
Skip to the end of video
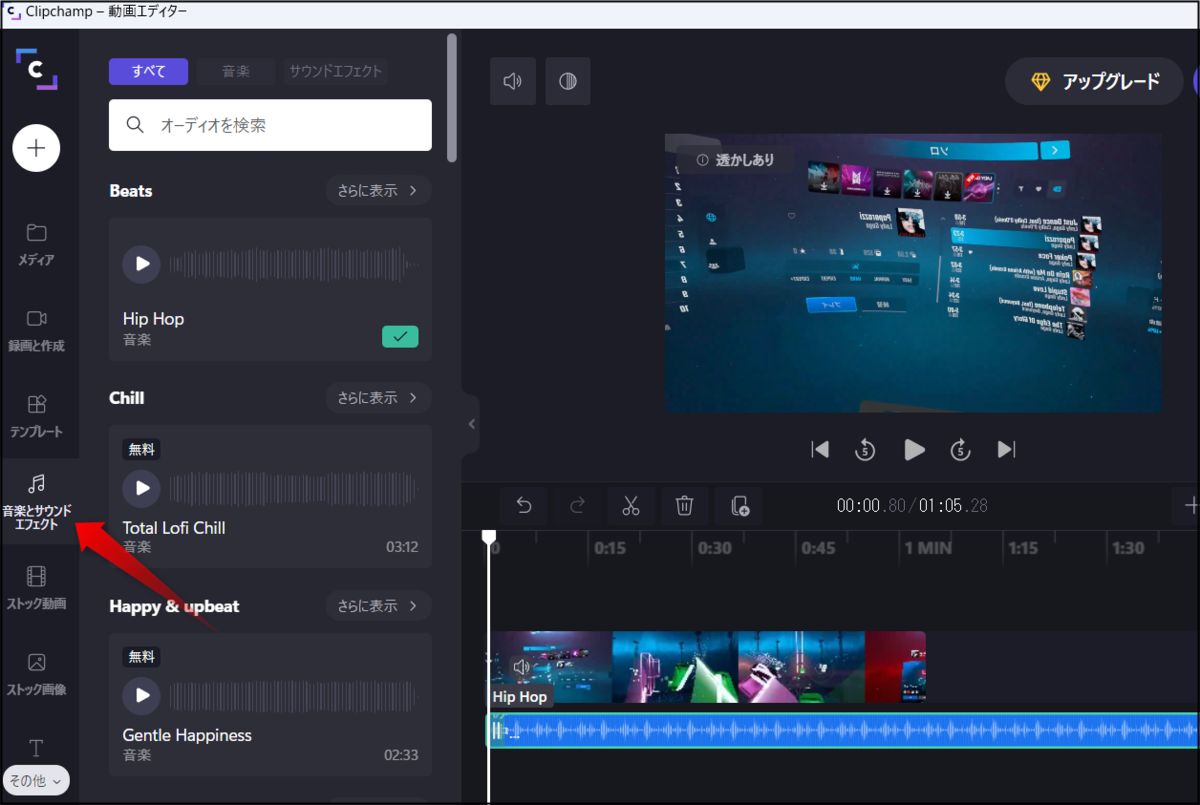point(1007,450)
